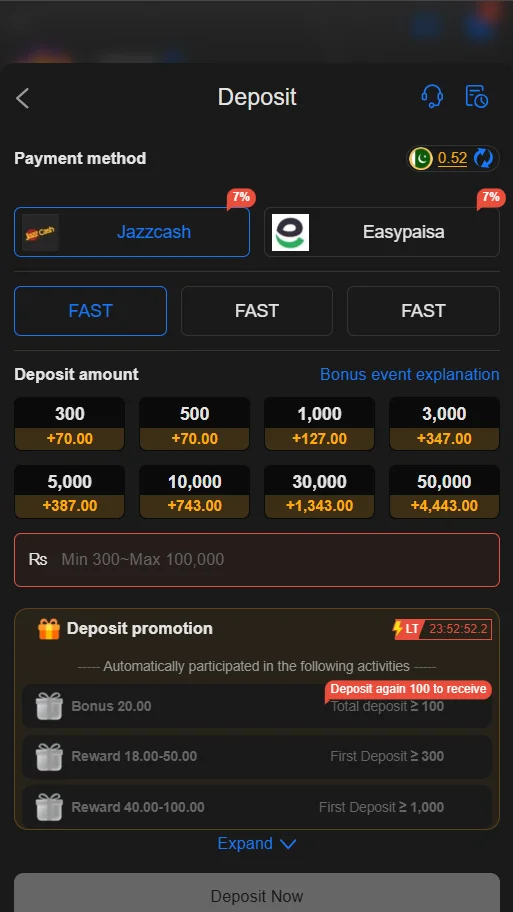Pick the 50,000 deposit amount tile
Screen dimensions: 513x912
click(x=444, y=491)
